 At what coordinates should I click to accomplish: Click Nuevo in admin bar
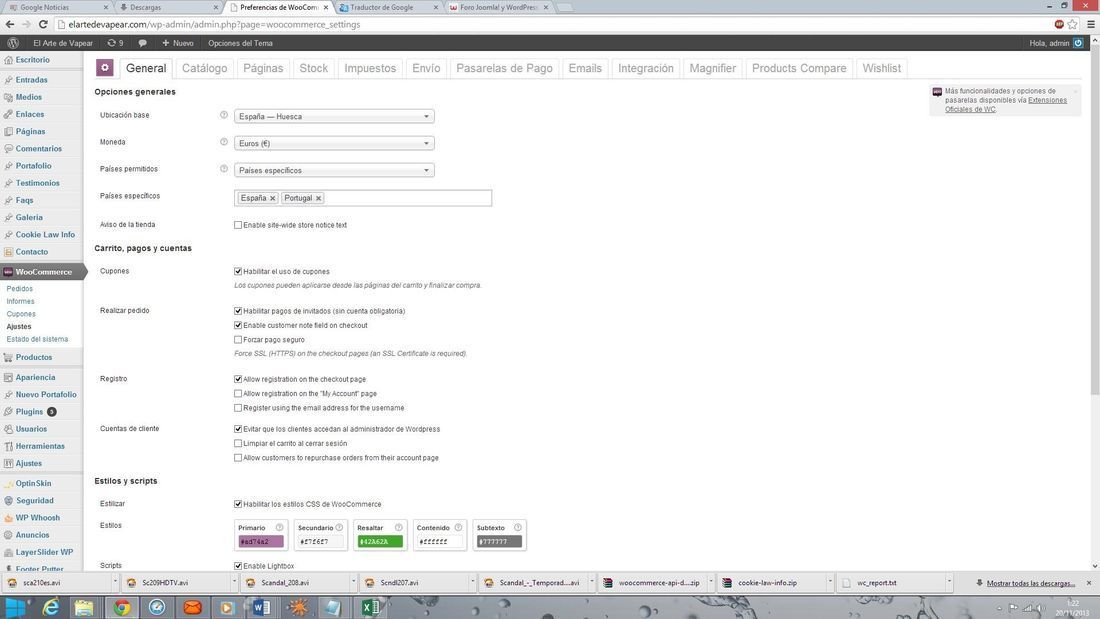178,43
